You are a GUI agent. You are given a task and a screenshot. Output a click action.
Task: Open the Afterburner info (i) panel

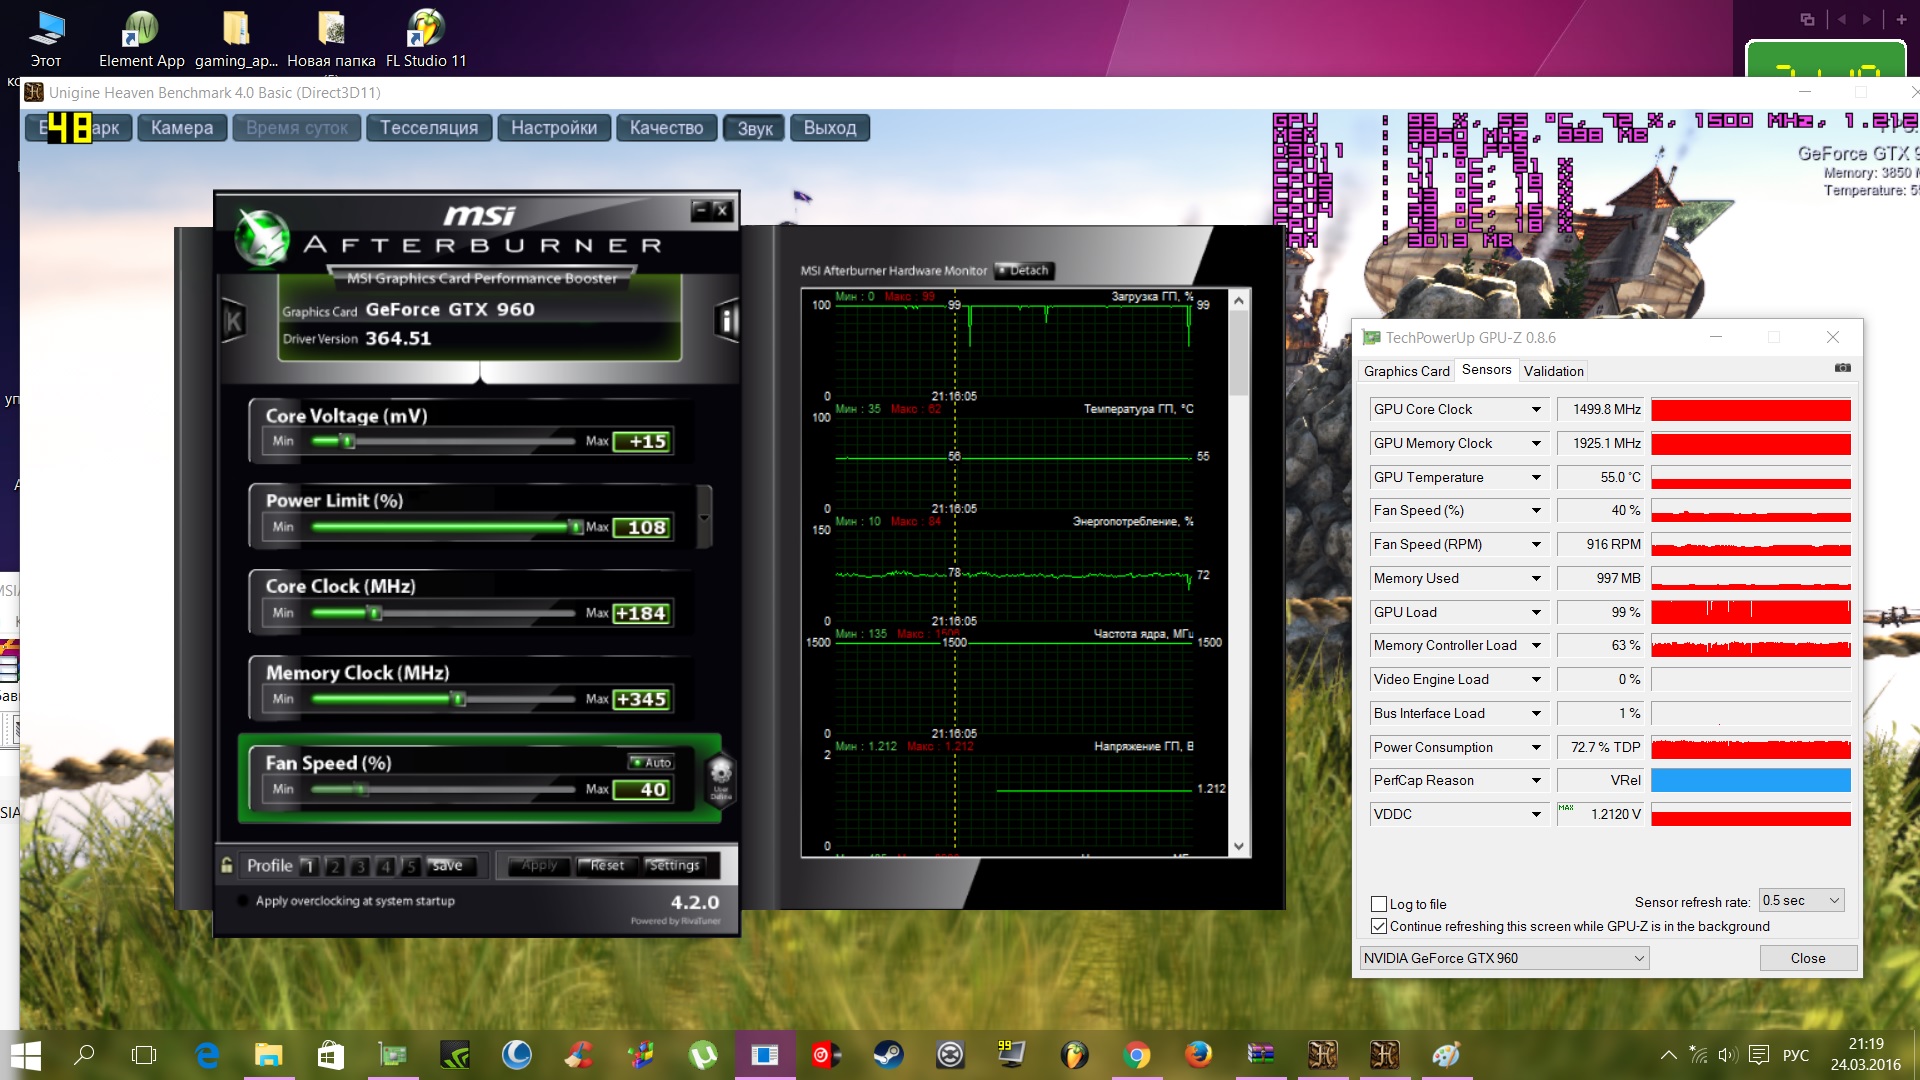click(727, 321)
